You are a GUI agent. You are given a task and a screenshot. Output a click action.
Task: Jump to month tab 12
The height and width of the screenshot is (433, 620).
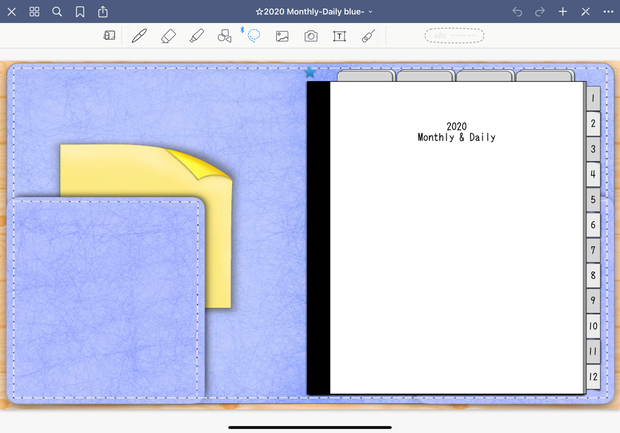click(593, 376)
